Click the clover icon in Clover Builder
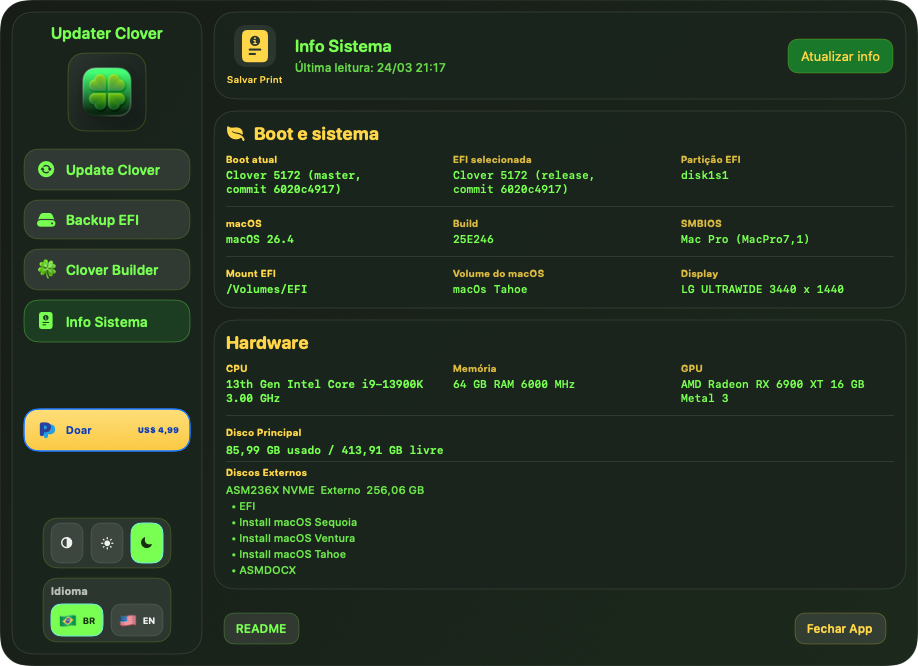This screenshot has width=918, height=666. 47,269
